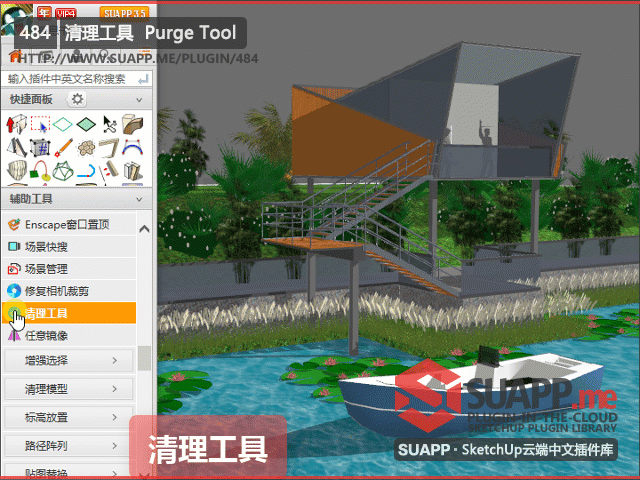Click the SUAPP 3.5 orange badge

click(x=124, y=13)
